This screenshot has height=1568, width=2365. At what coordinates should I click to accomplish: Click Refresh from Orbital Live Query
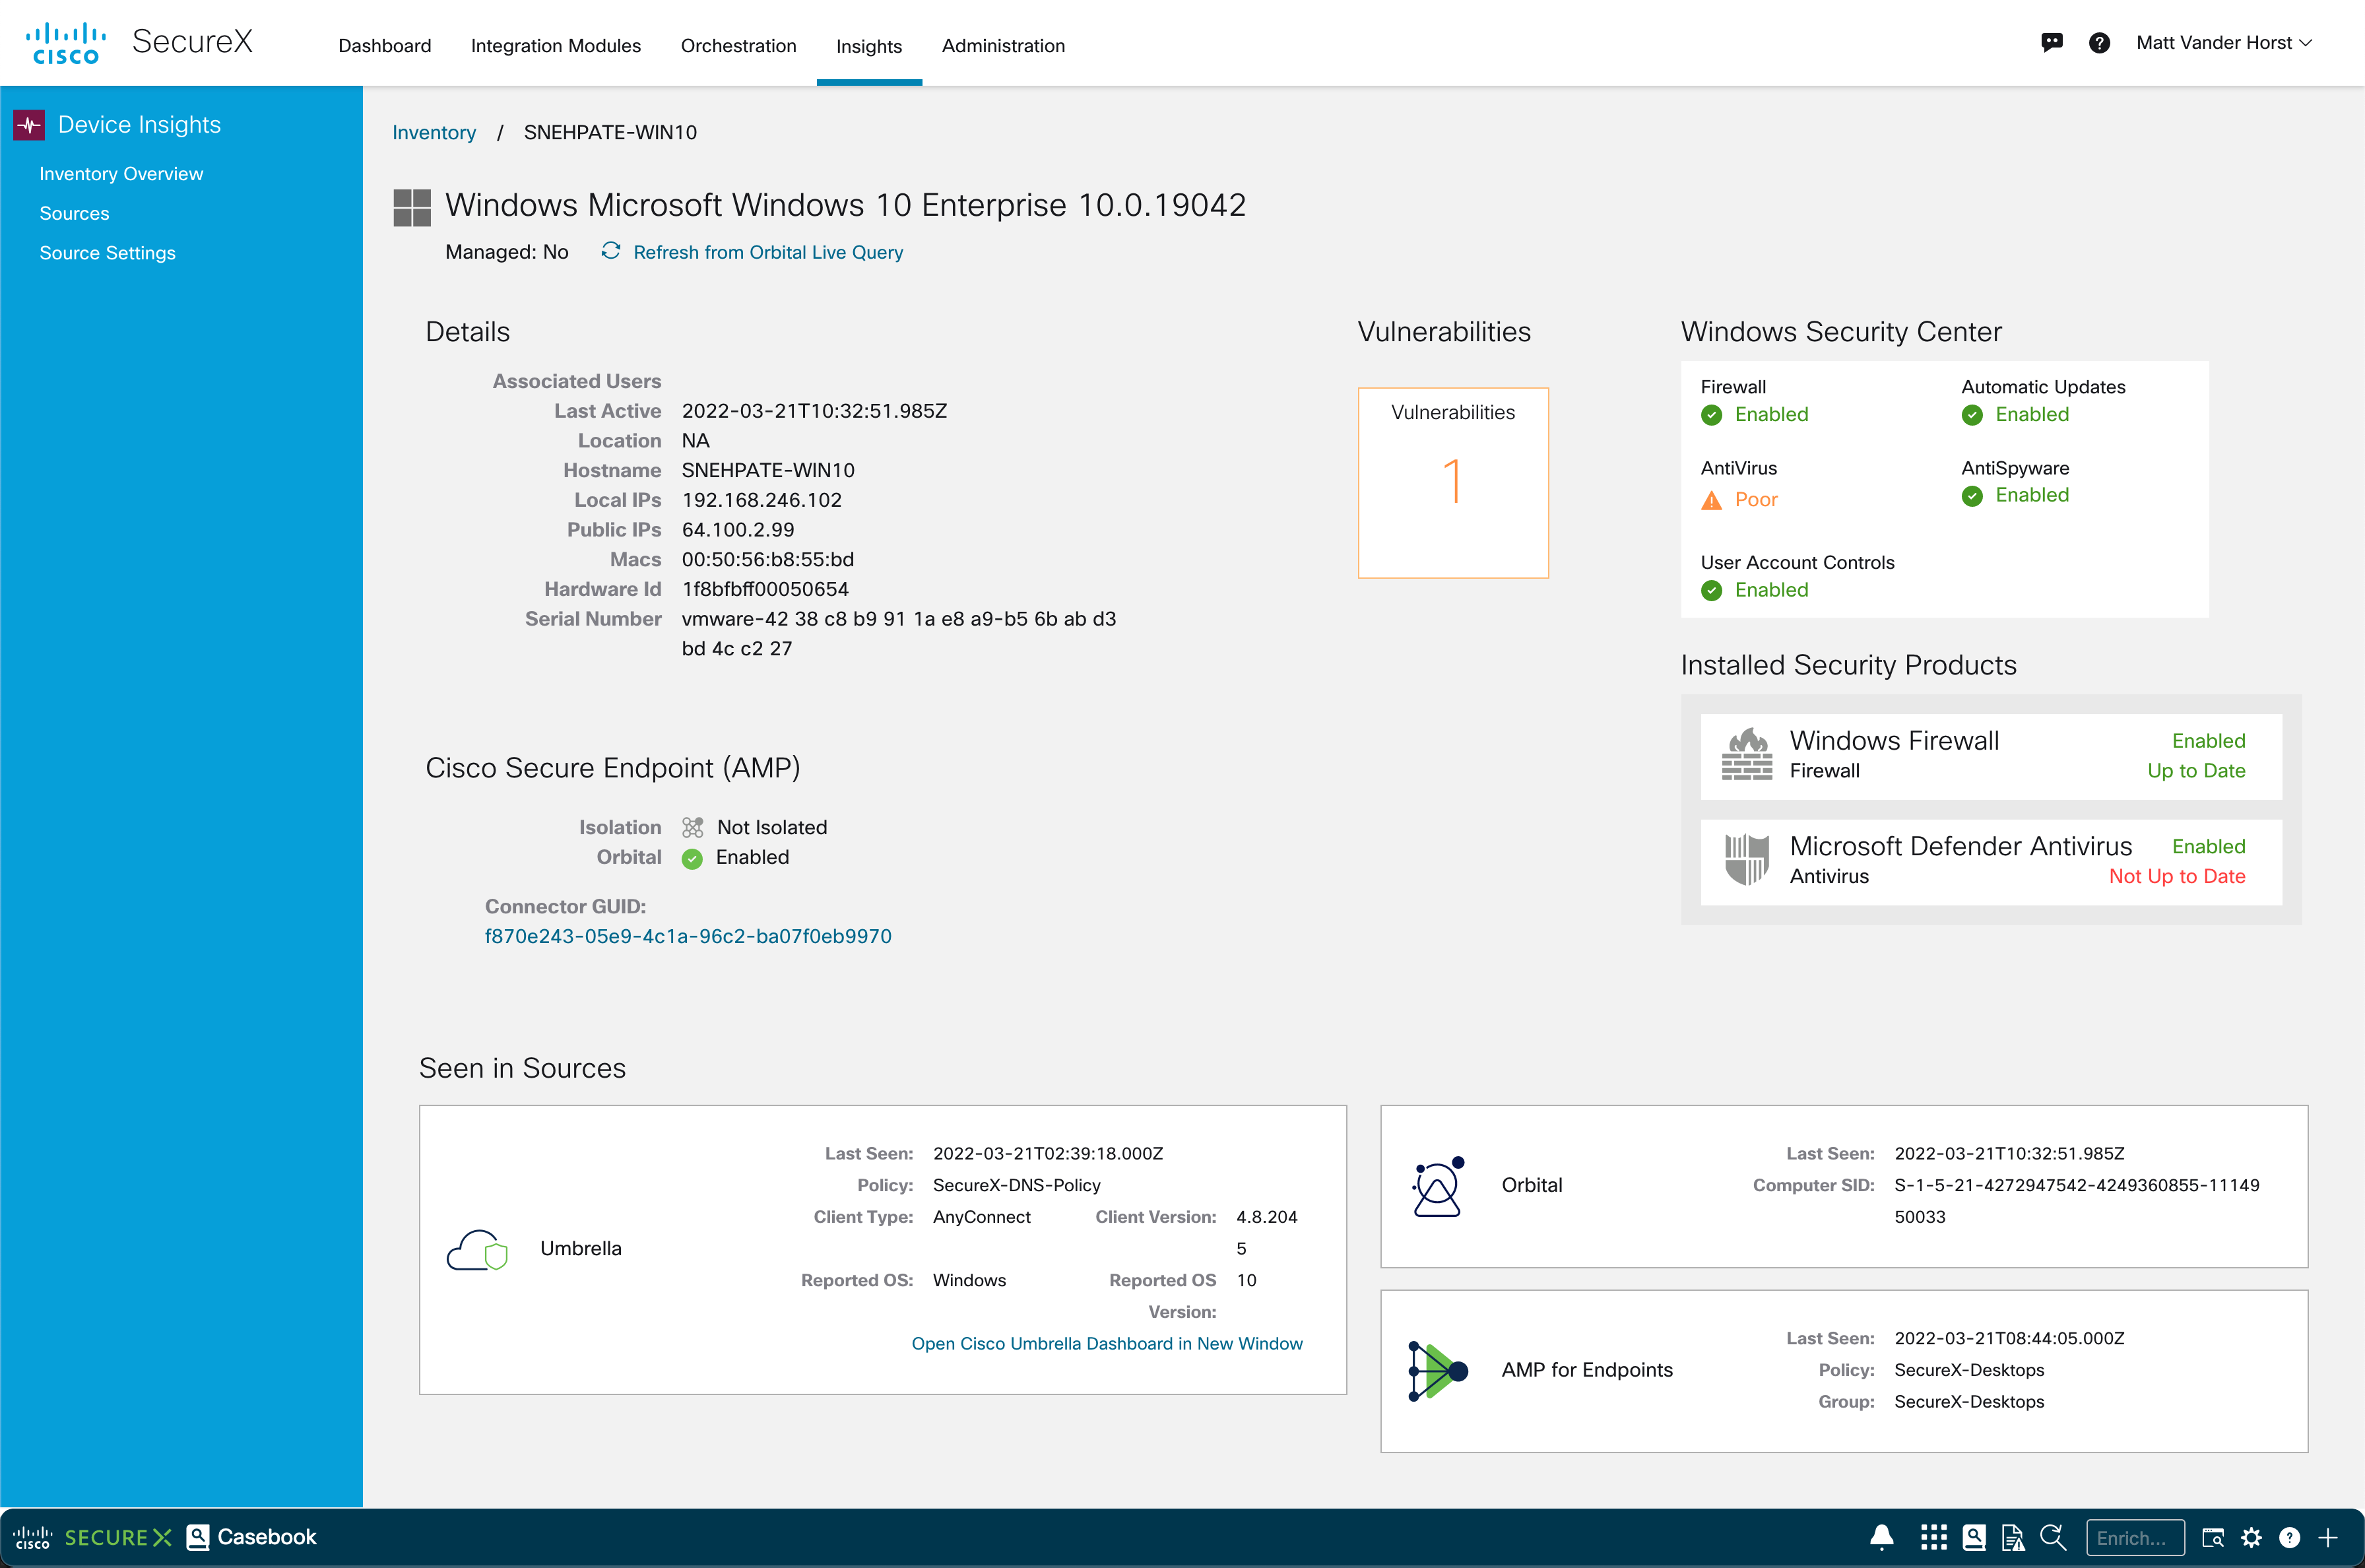pyautogui.click(x=767, y=252)
